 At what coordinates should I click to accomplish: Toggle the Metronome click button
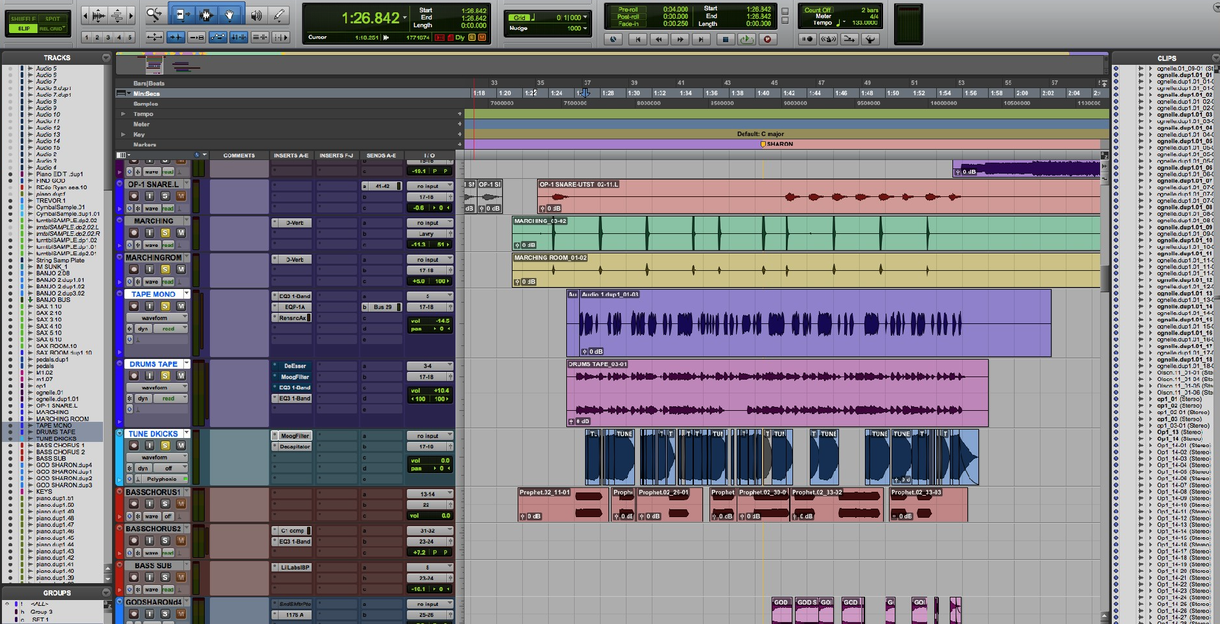pyautogui.click(x=829, y=39)
